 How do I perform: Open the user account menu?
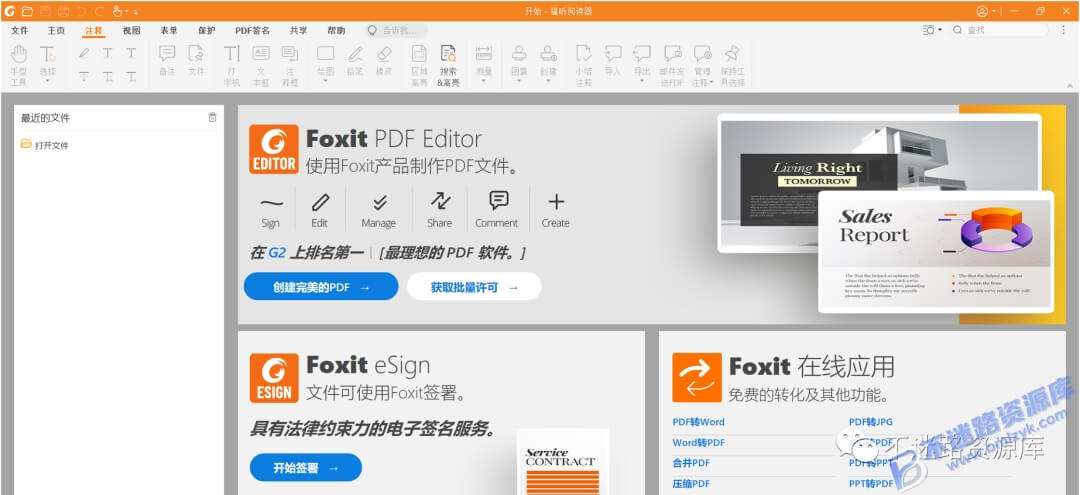[986, 11]
